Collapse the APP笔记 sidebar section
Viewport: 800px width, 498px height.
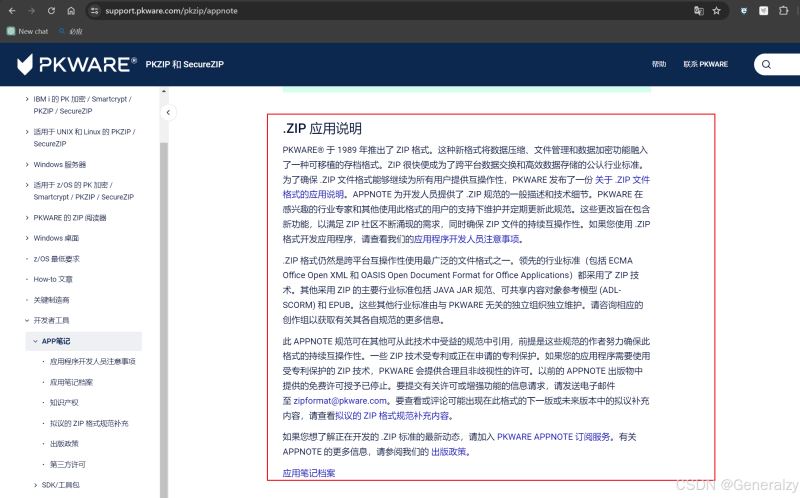pos(35,341)
